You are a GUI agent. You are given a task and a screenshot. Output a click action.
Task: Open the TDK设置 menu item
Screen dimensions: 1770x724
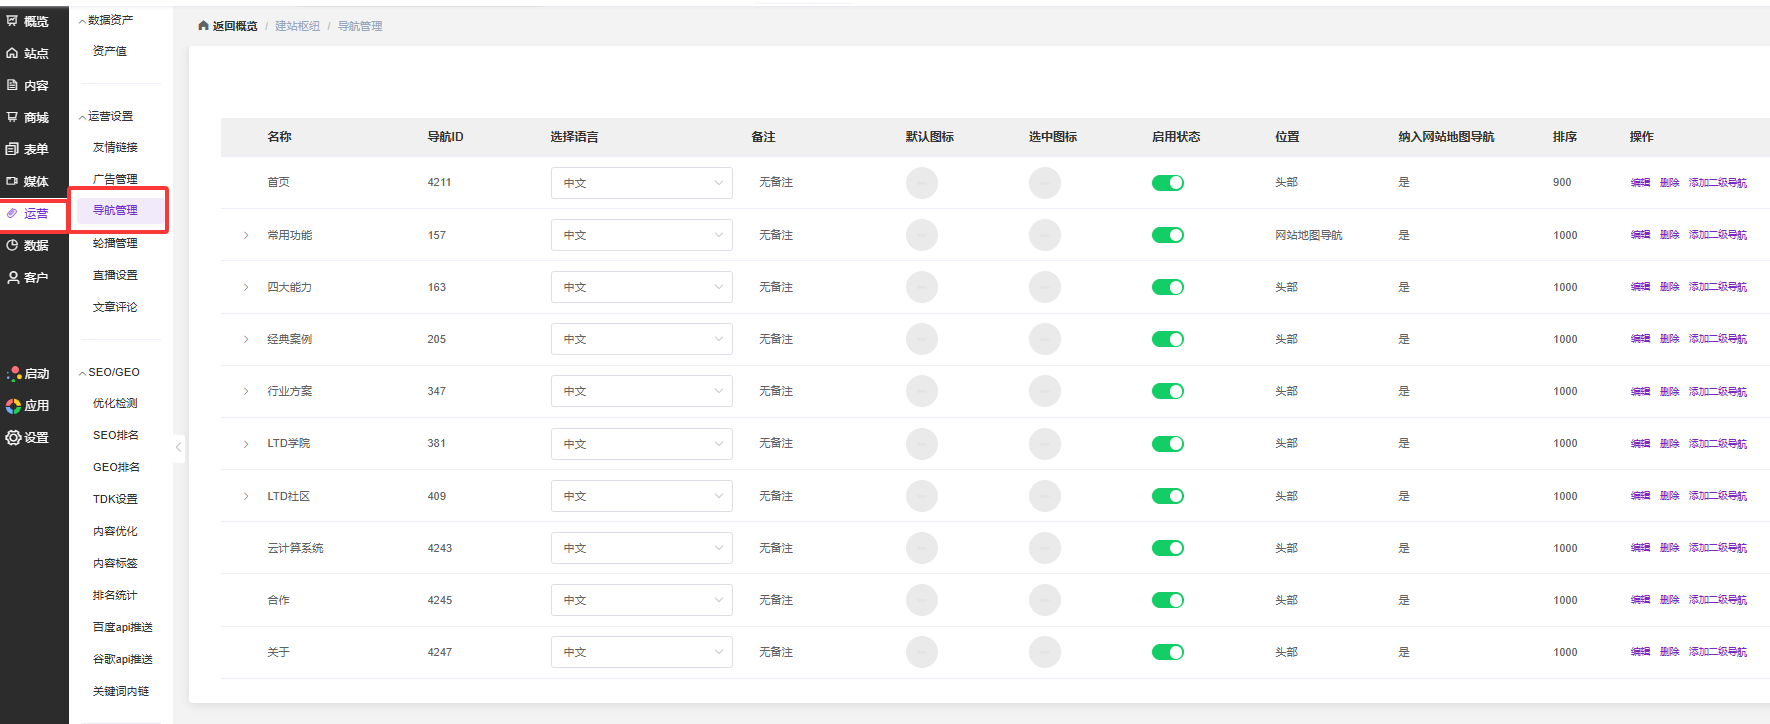(115, 499)
